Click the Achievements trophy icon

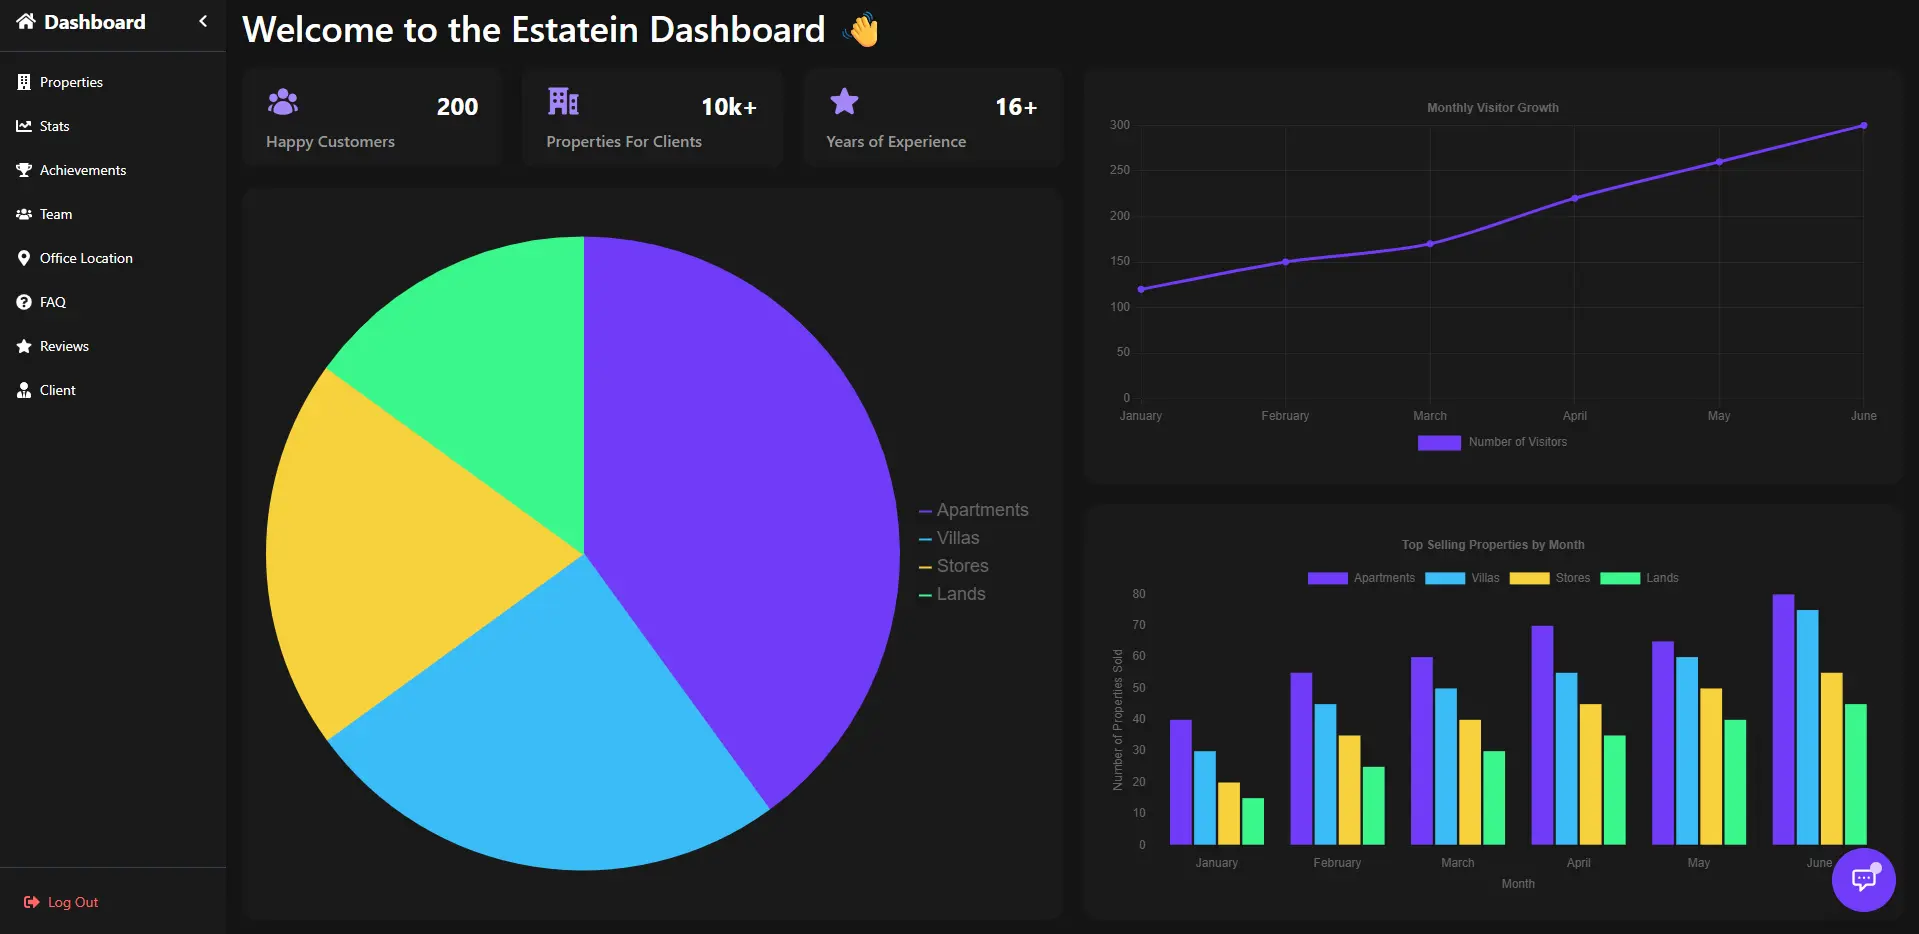click(24, 170)
